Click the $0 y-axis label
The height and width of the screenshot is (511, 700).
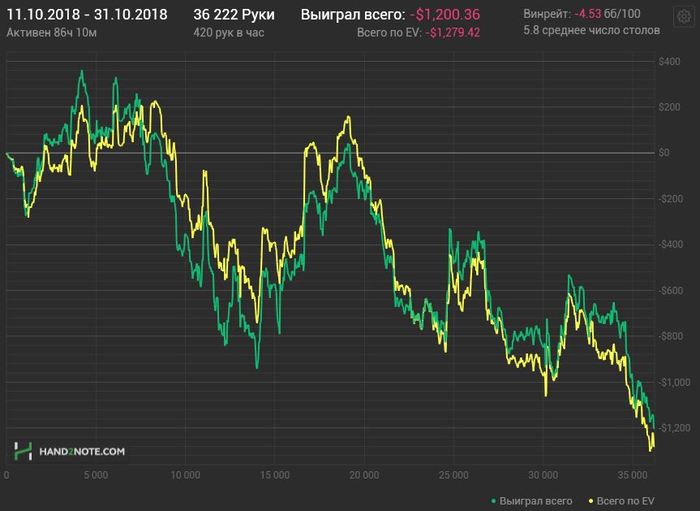pyautogui.click(x=664, y=153)
